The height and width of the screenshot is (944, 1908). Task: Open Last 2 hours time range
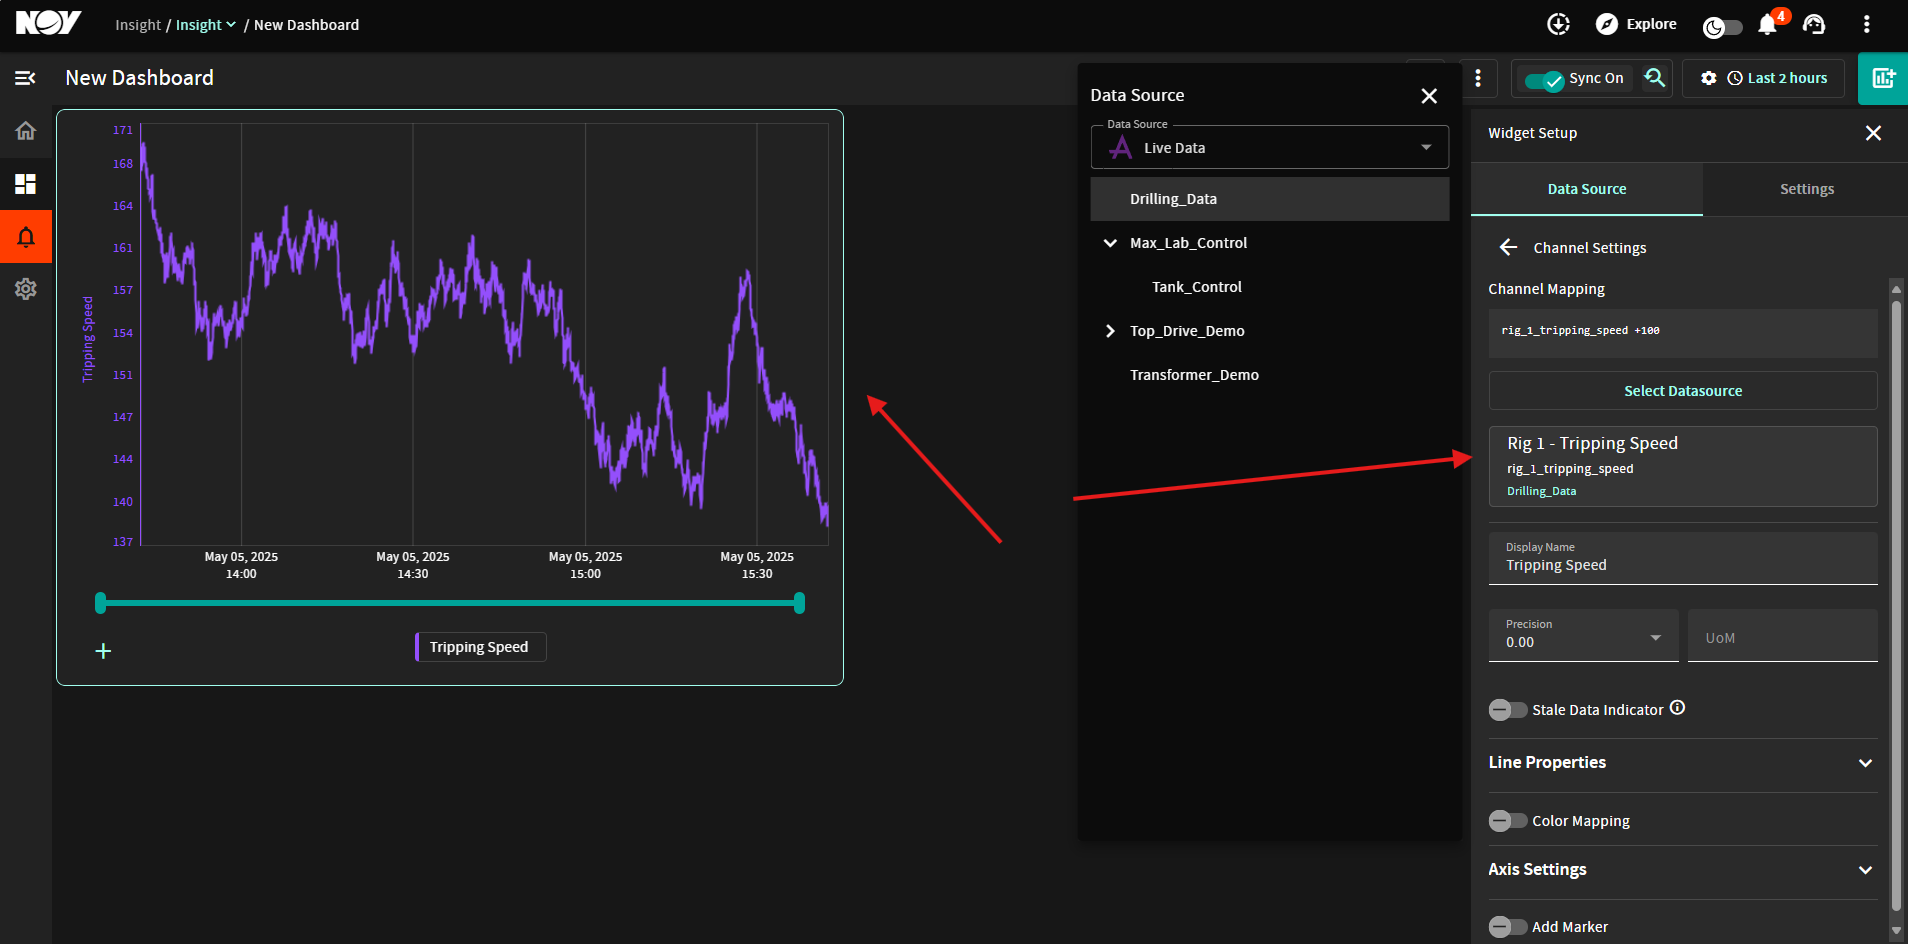[1777, 78]
